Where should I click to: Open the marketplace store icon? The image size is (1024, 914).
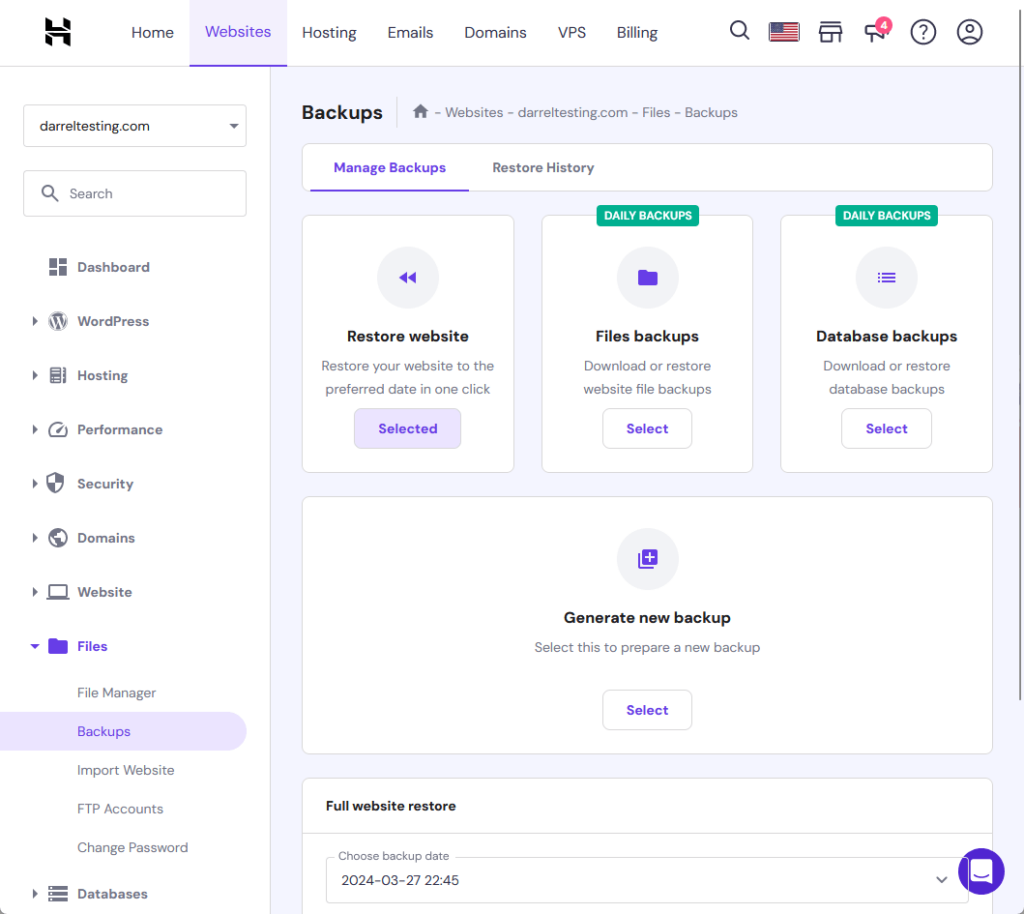click(830, 32)
